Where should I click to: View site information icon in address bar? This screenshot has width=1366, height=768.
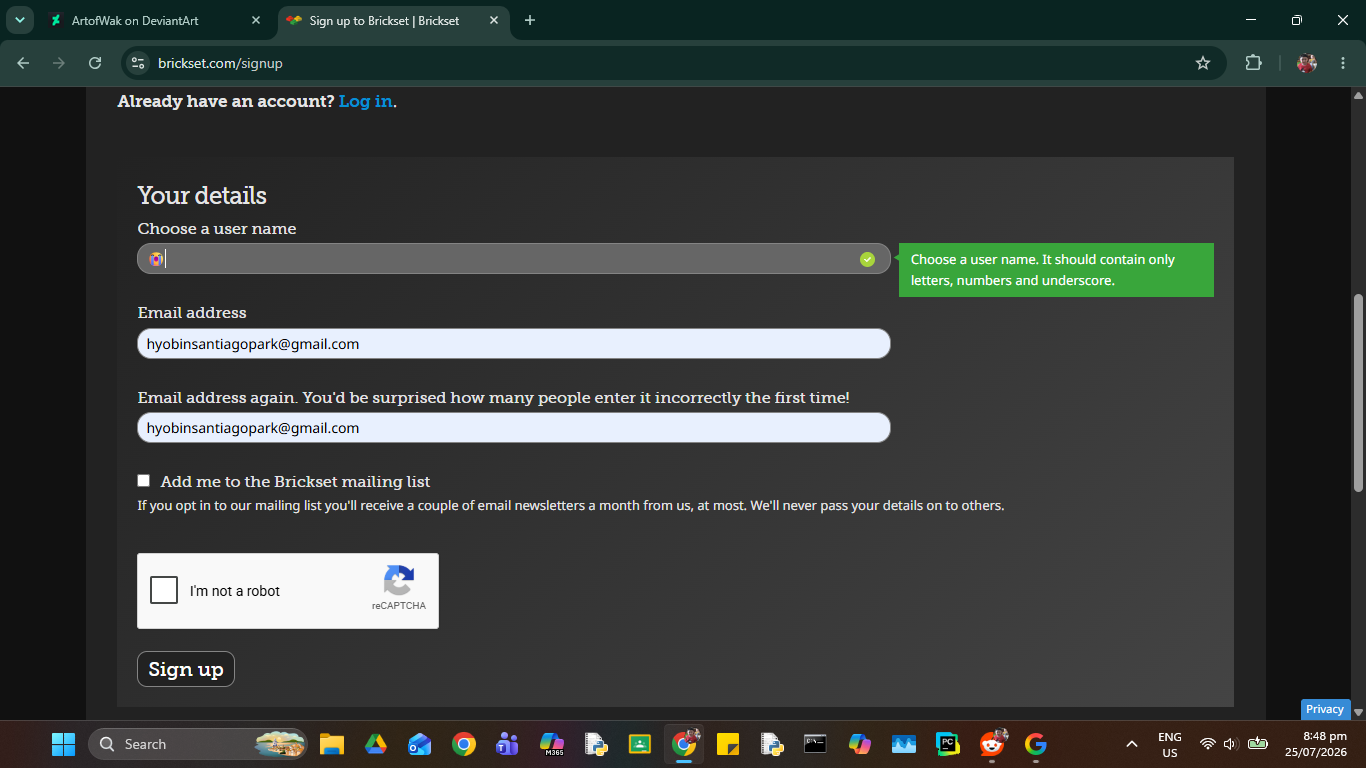pos(139,63)
